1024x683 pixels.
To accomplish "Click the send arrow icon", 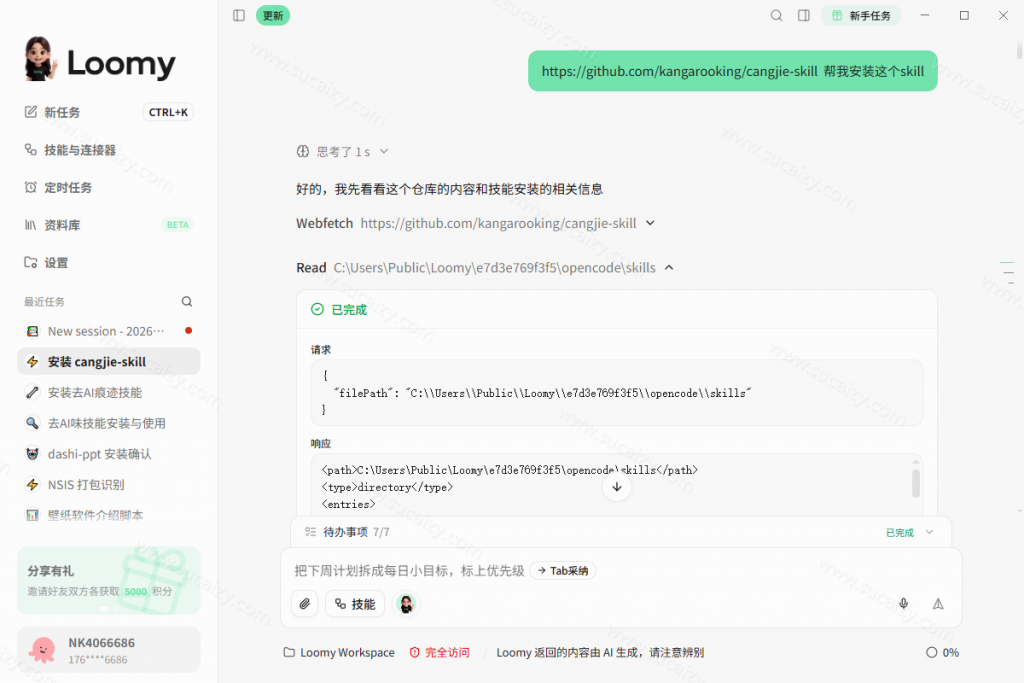I will [x=938, y=604].
